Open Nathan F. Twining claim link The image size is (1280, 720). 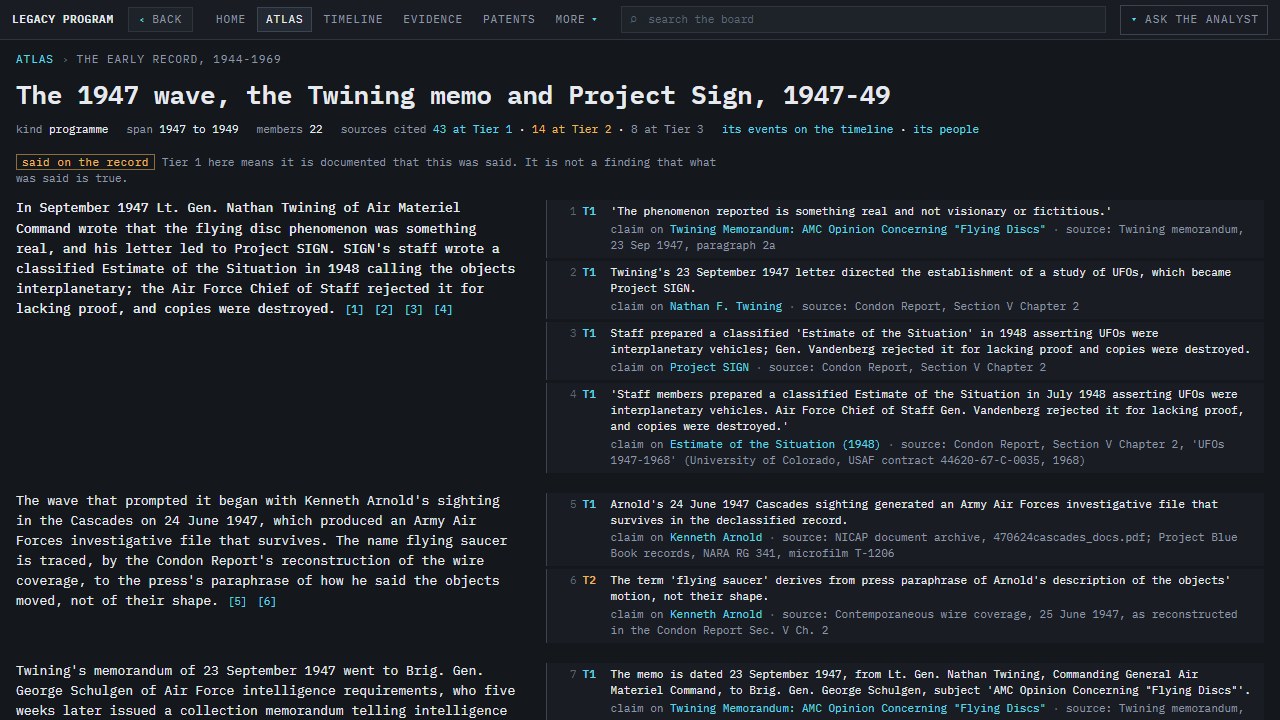point(726,306)
